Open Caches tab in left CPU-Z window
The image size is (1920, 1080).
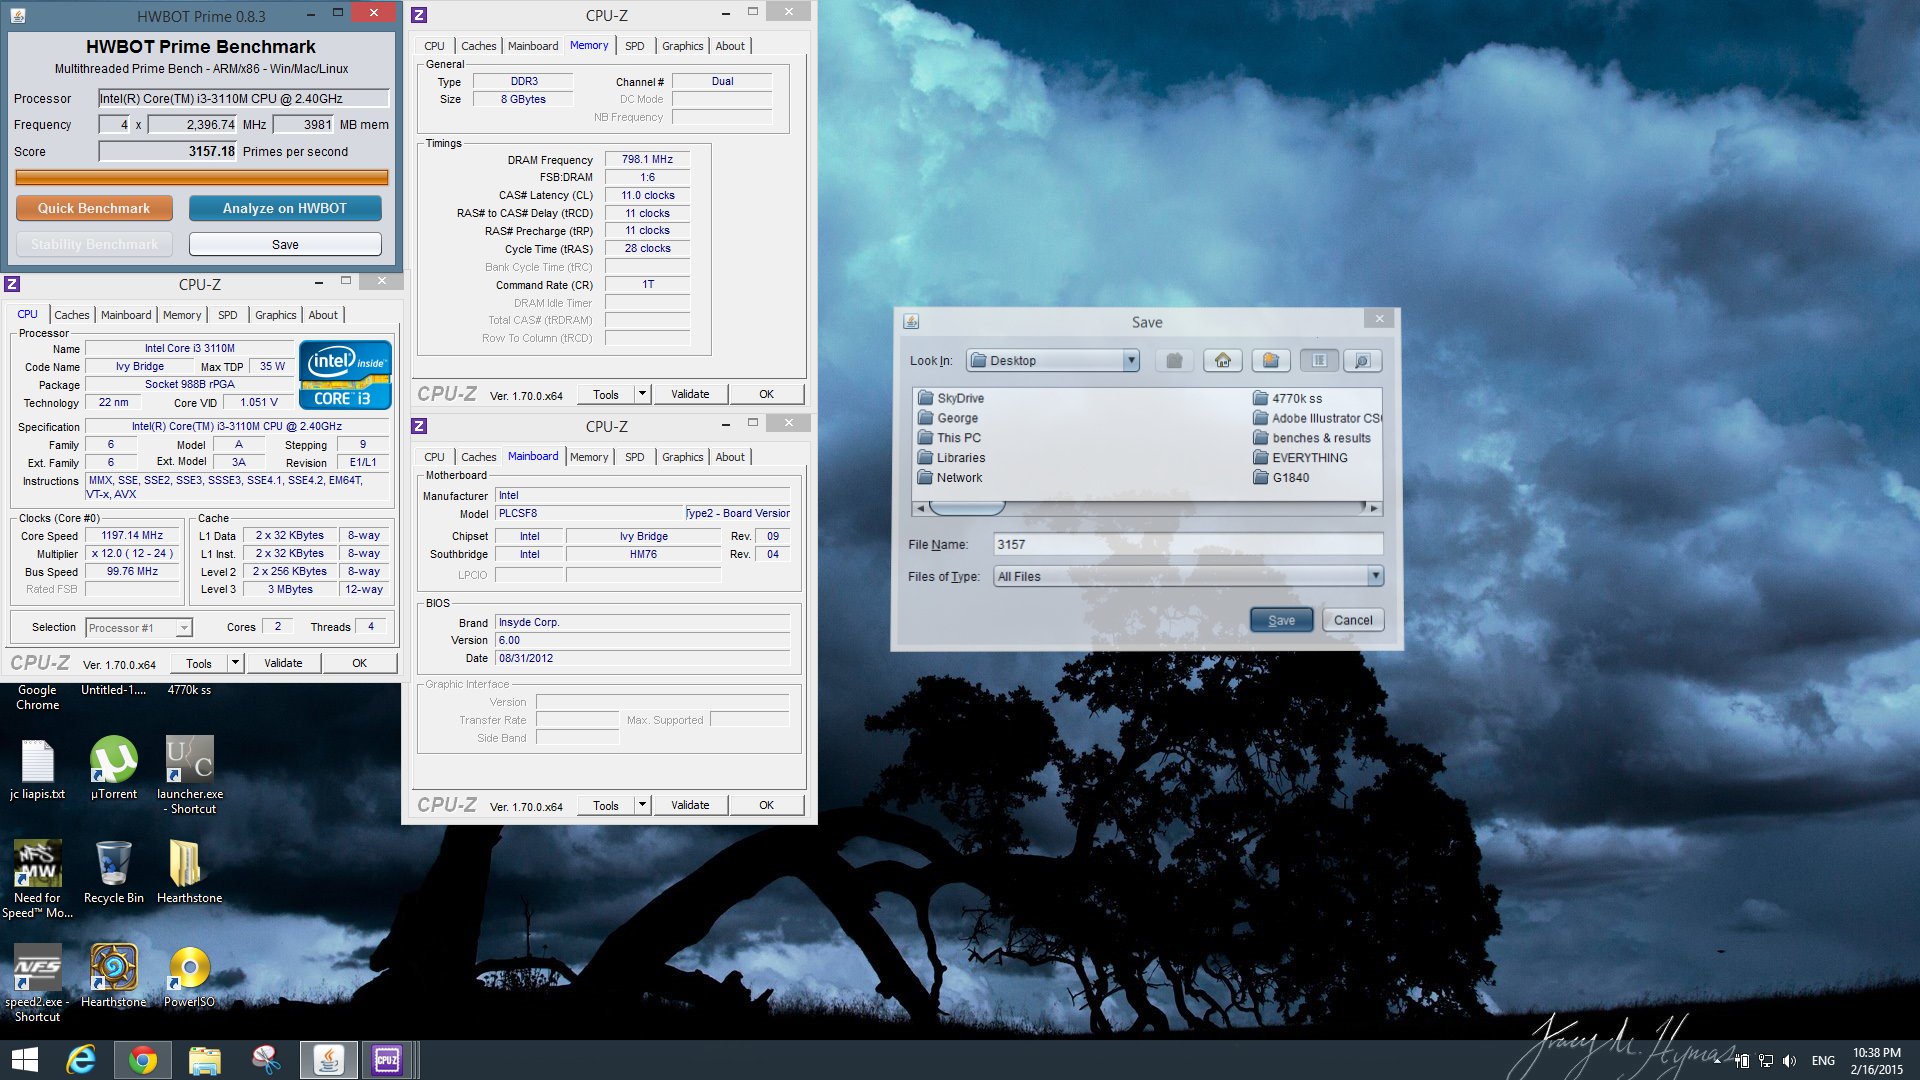[x=71, y=315]
